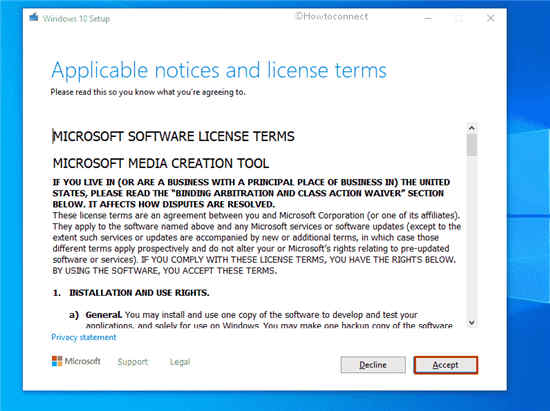Accept the license terms
The width and height of the screenshot is (550, 411).
click(445, 365)
